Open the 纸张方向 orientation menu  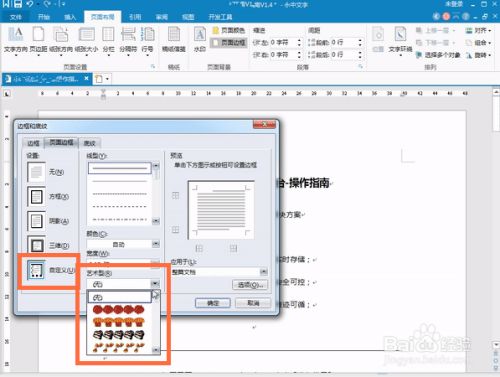61,40
